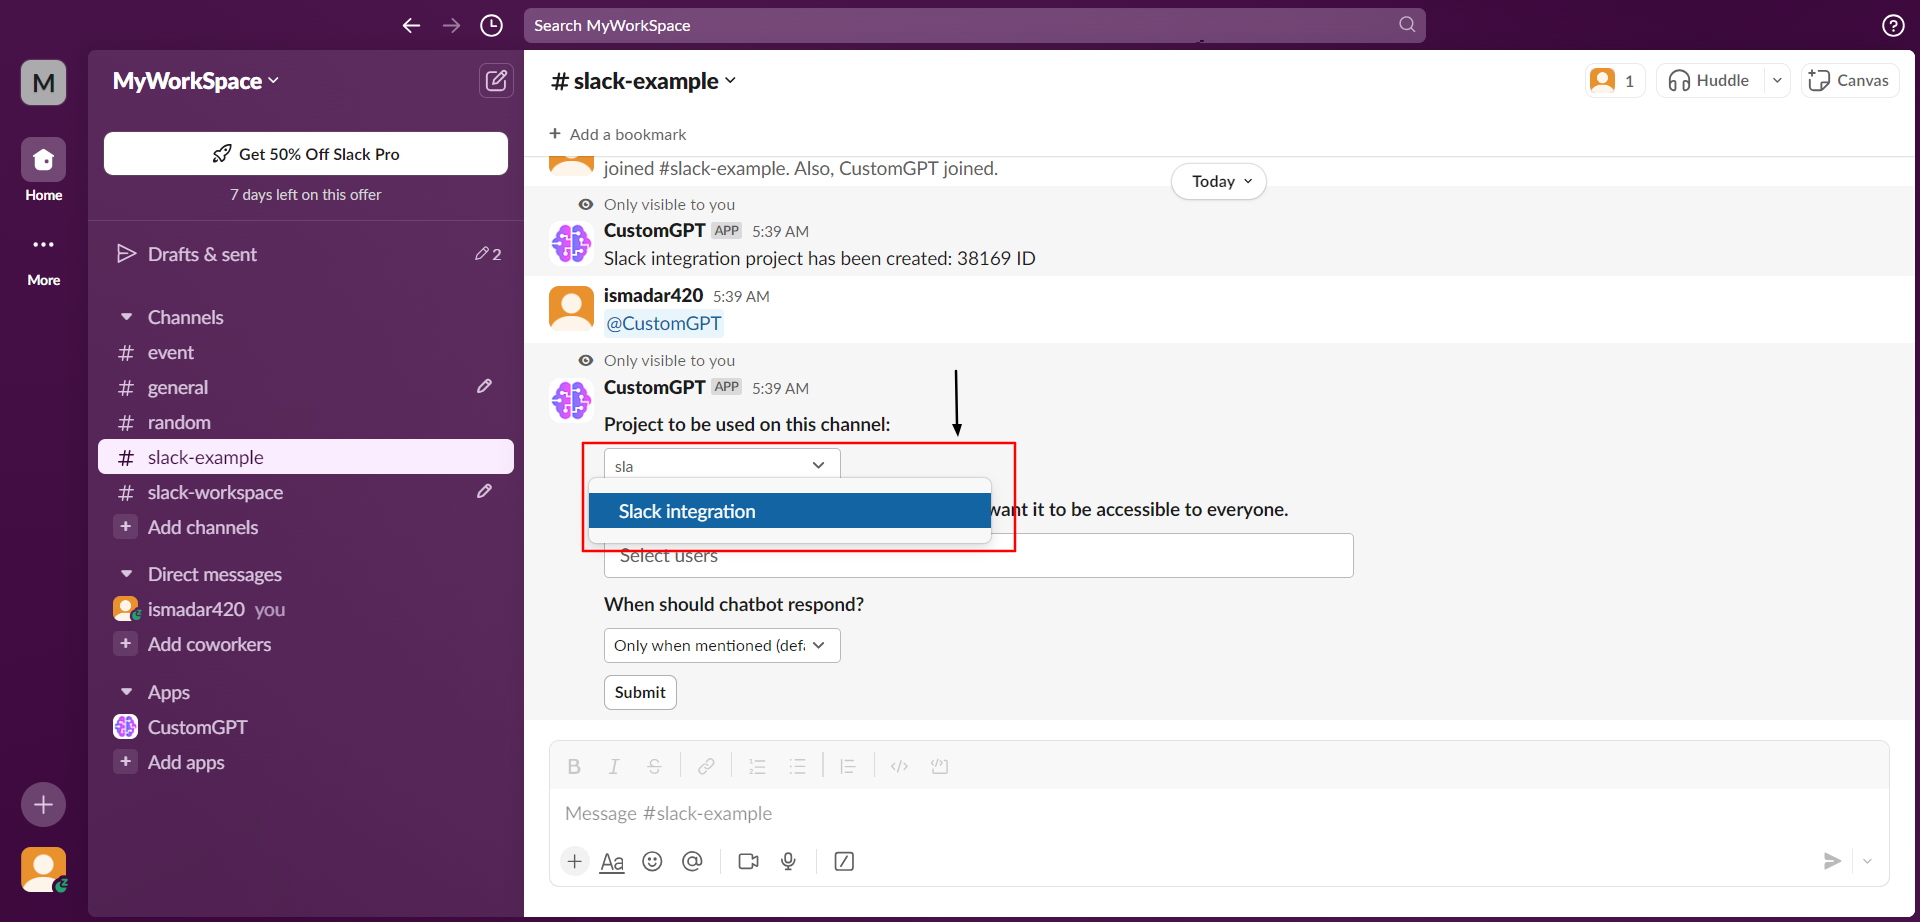Record a video clip
The image size is (1920, 922).
pos(748,861)
